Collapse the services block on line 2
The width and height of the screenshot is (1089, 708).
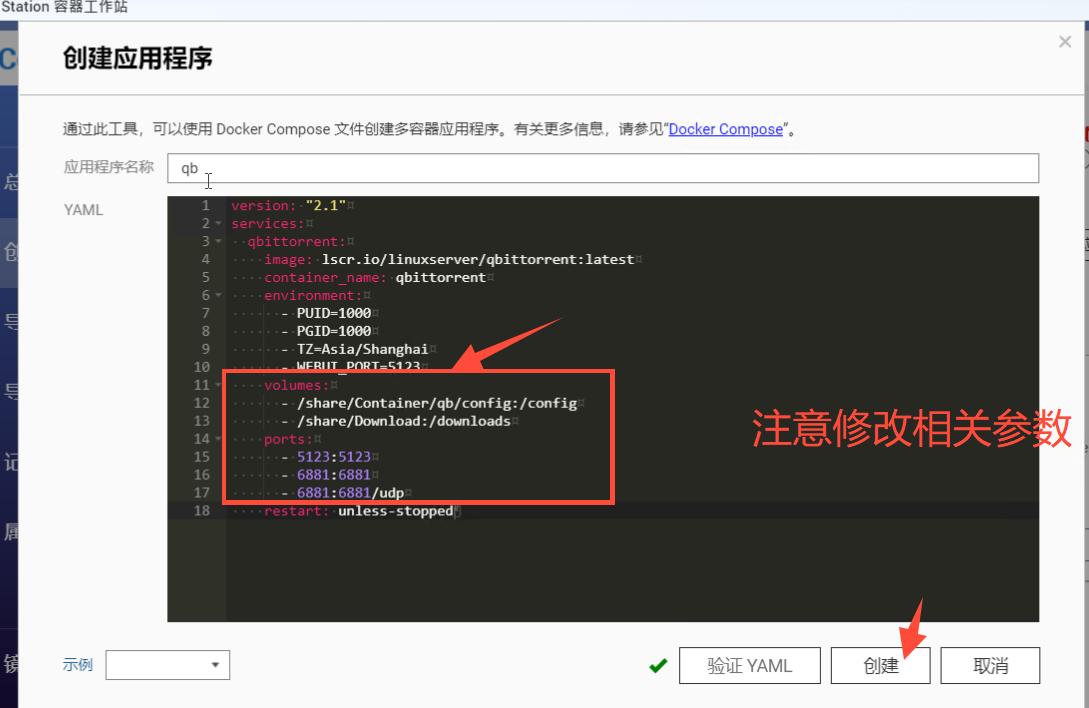click(x=216, y=223)
